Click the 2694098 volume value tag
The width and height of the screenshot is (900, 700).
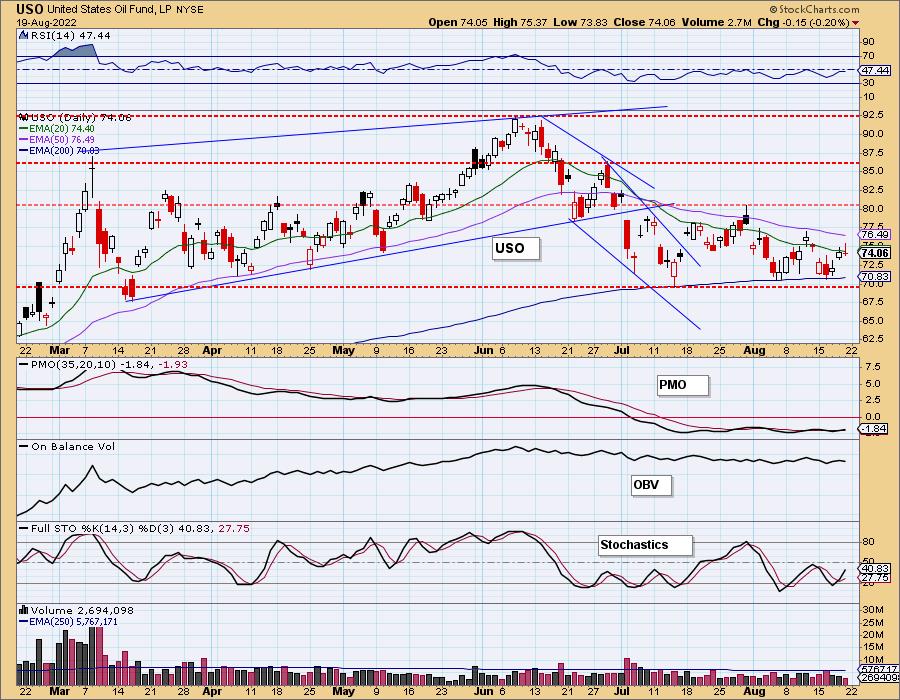(878, 678)
